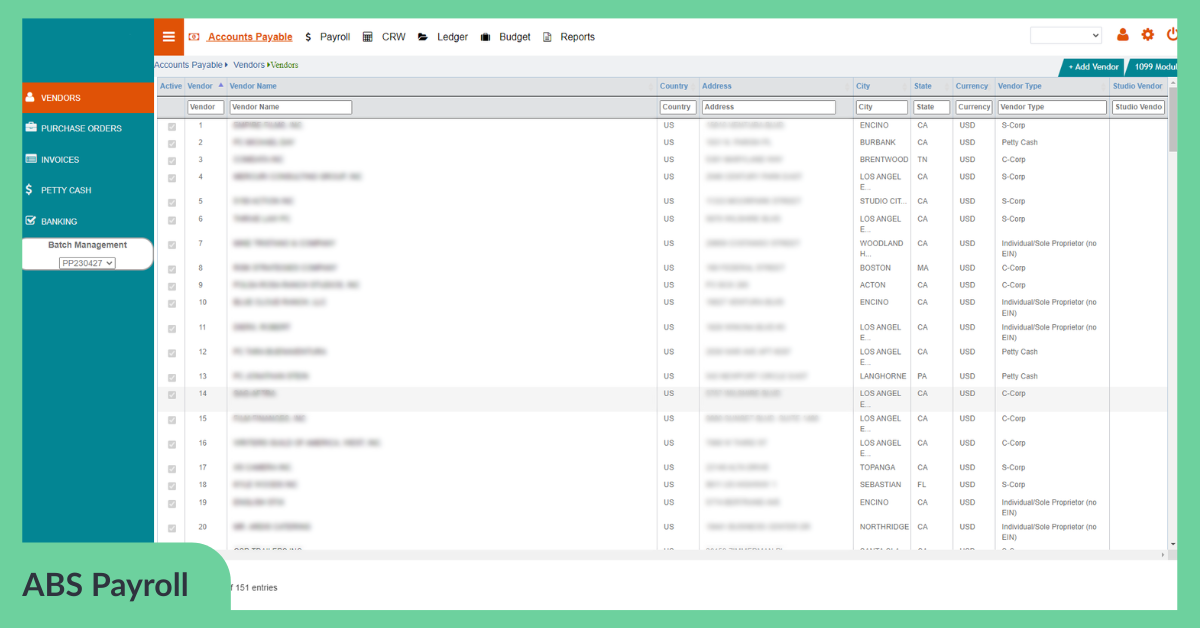Image resolution: width=1200 pixels, height=628 pixels.
Task: Open the user profile icon
Action: [1122, 35]
